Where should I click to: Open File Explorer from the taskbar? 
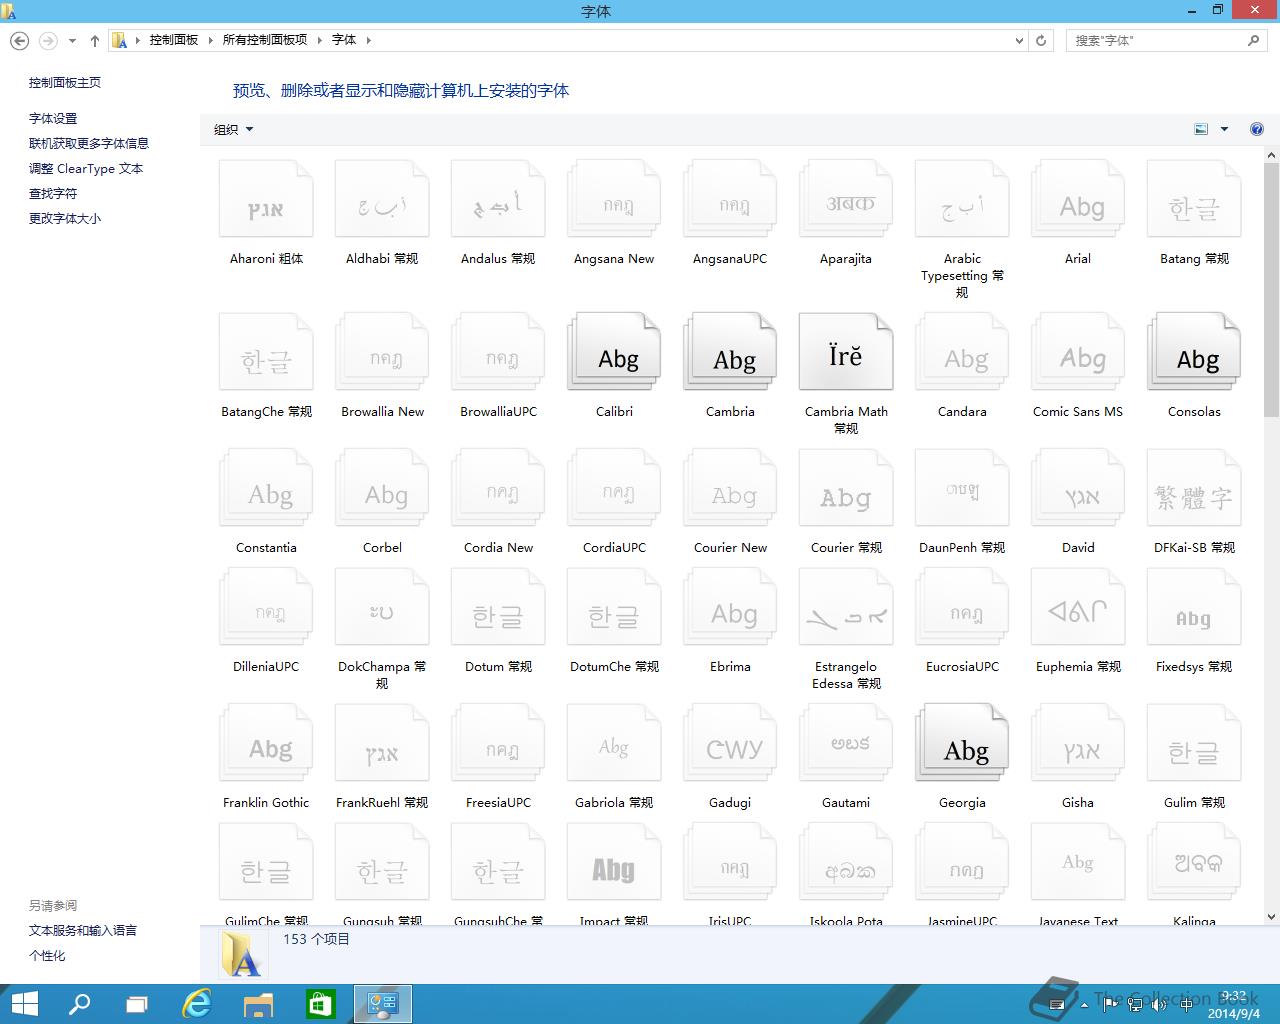click(x=258, y=1004)
